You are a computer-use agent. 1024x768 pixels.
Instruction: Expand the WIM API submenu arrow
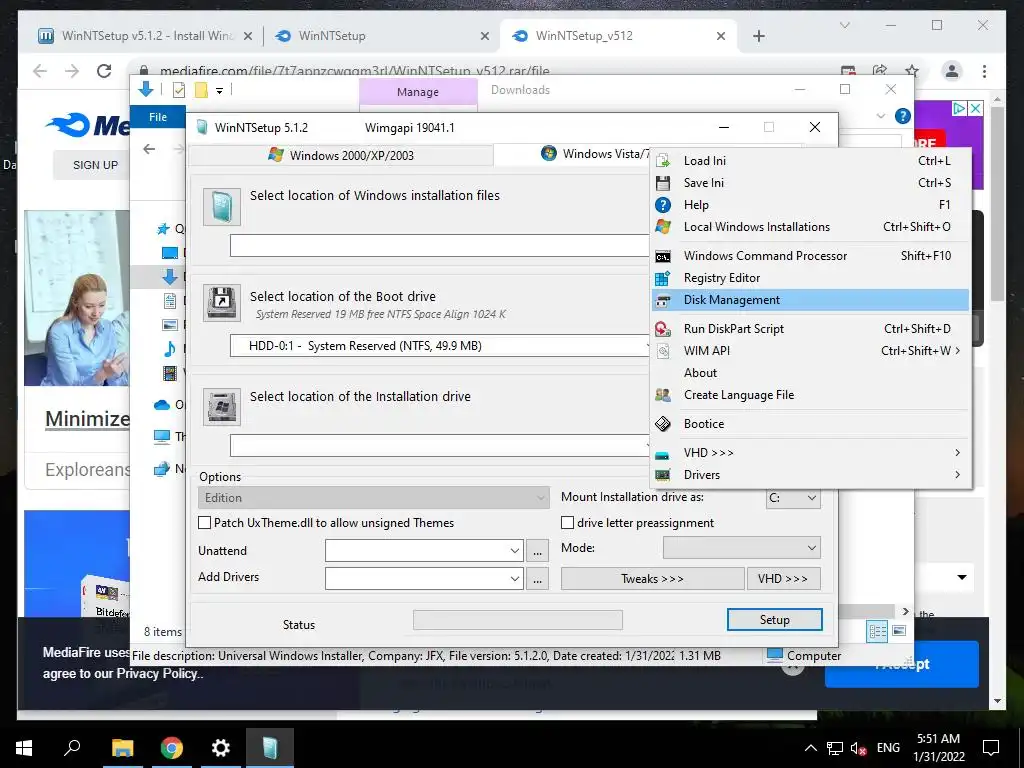[957, 351]
